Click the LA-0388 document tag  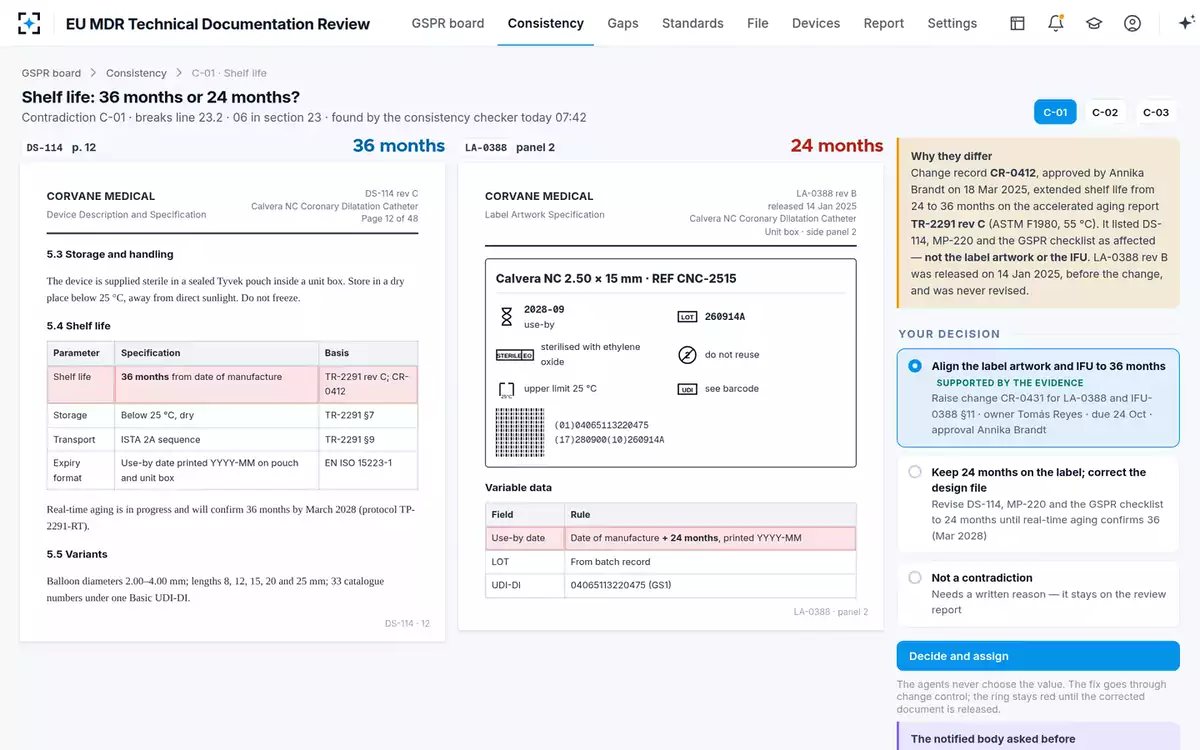(485, 147)
